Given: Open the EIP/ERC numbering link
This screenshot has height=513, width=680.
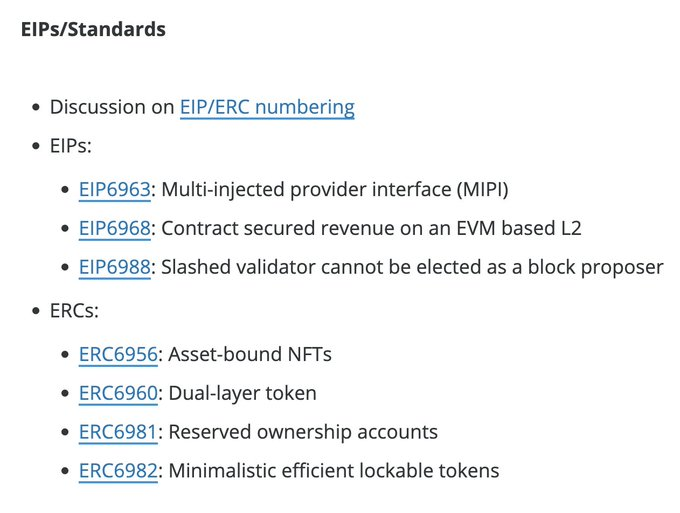Looking at the screenshot, I should pyautogui.click(x=267, y=107).
